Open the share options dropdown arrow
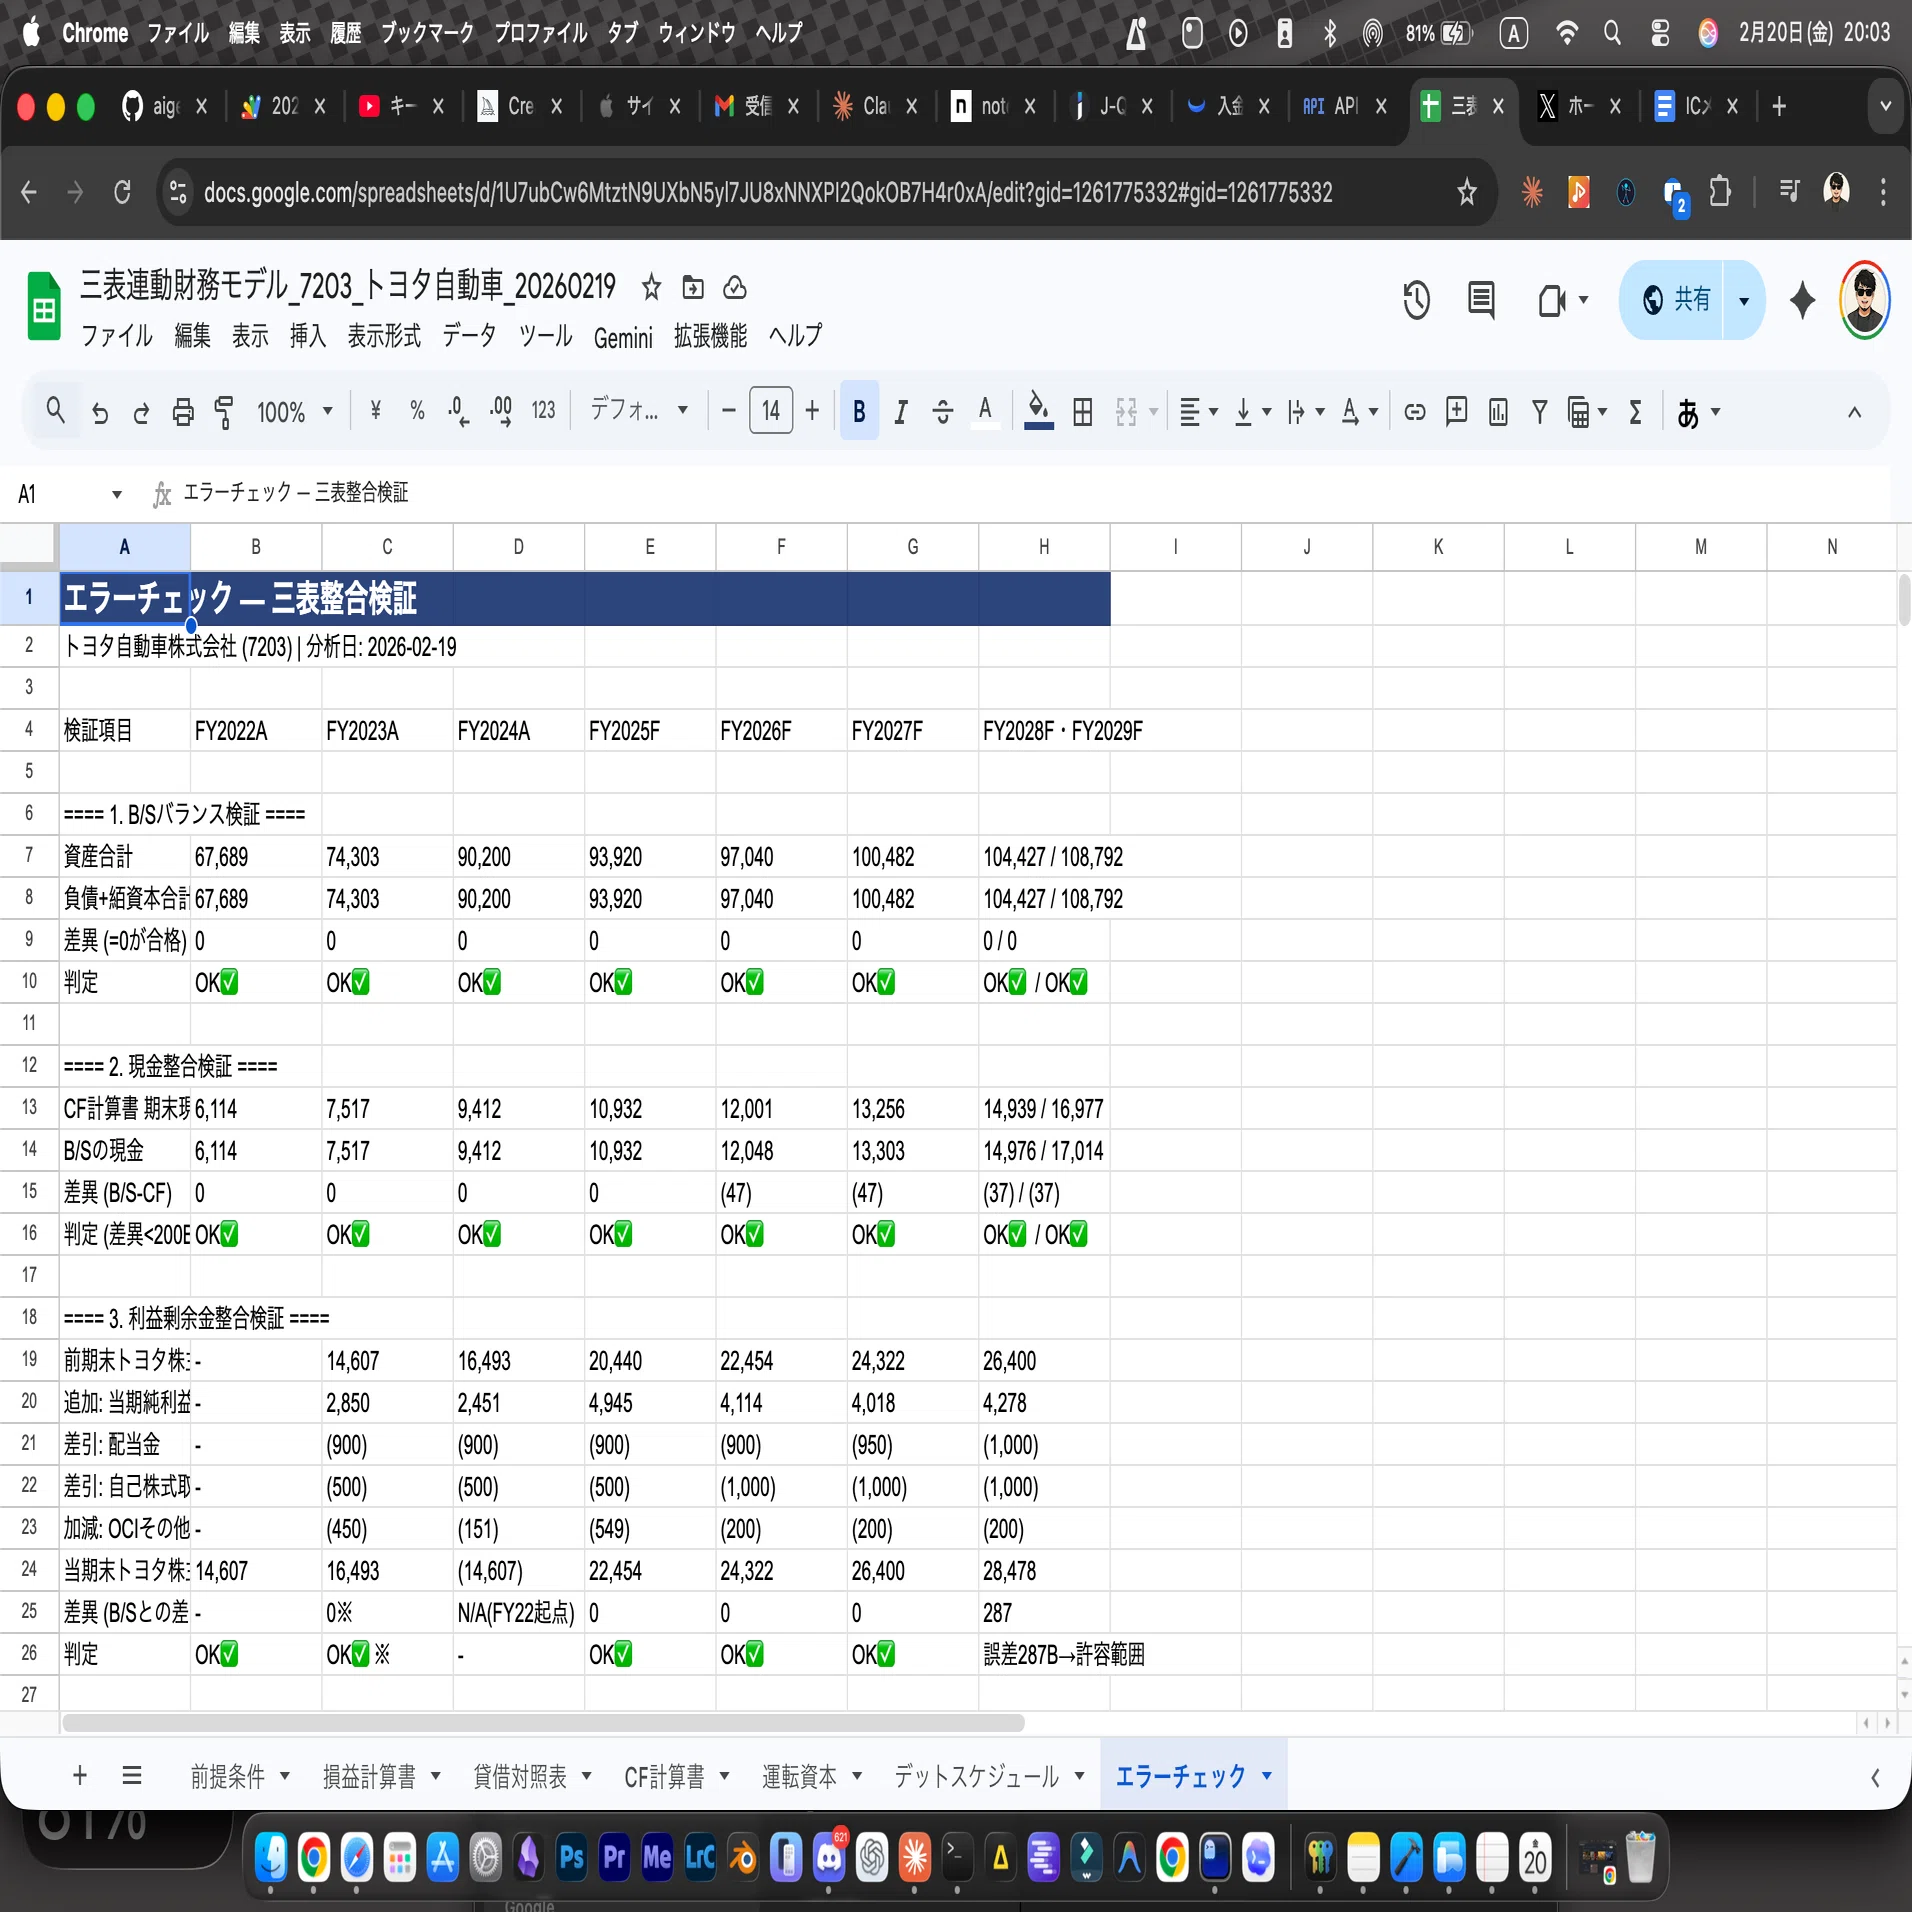The width and height of the screenshot is (1912, 1912). point(1744,300)
